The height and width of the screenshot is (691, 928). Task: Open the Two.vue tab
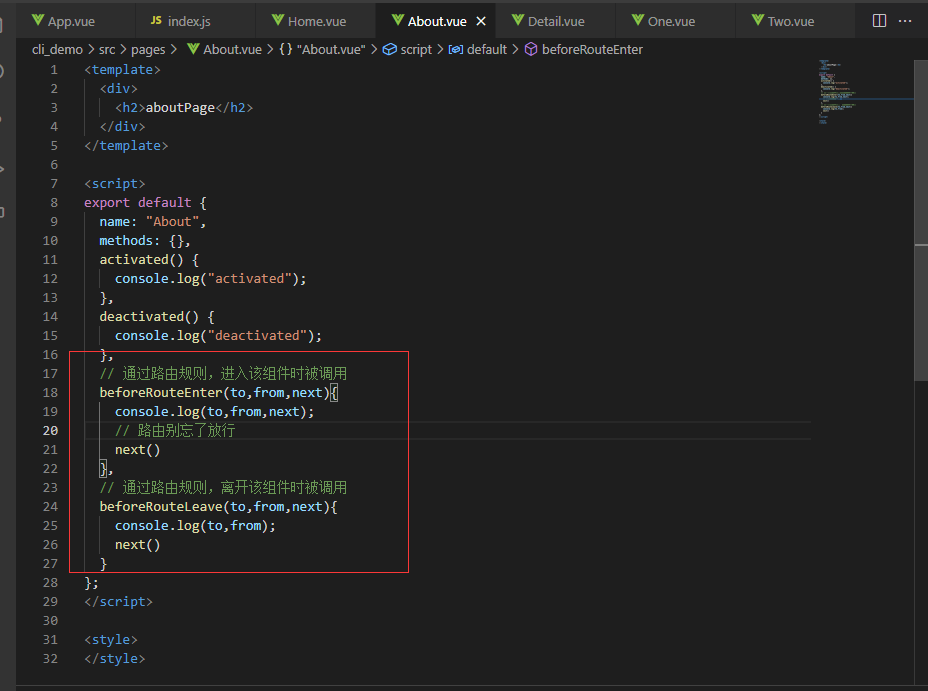click(x=795, y=21)
